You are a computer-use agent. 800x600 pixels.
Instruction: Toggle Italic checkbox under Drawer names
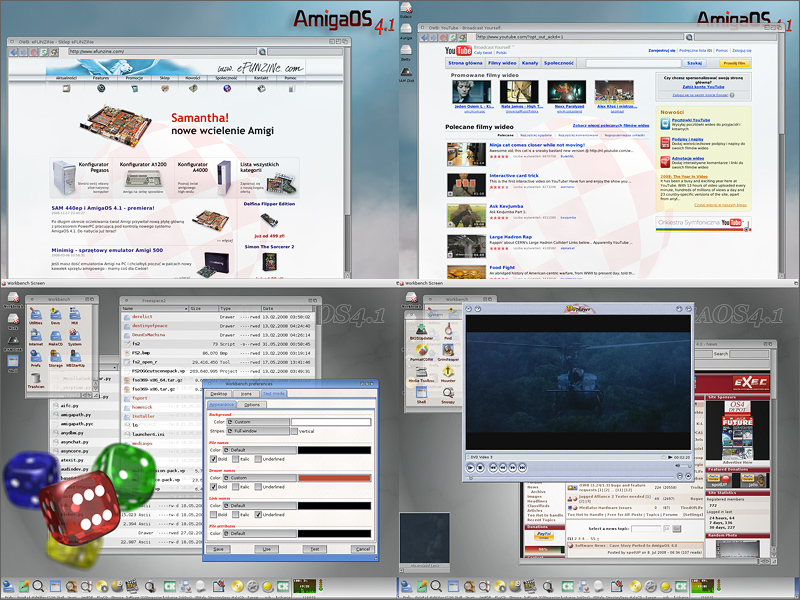(236, 487)
